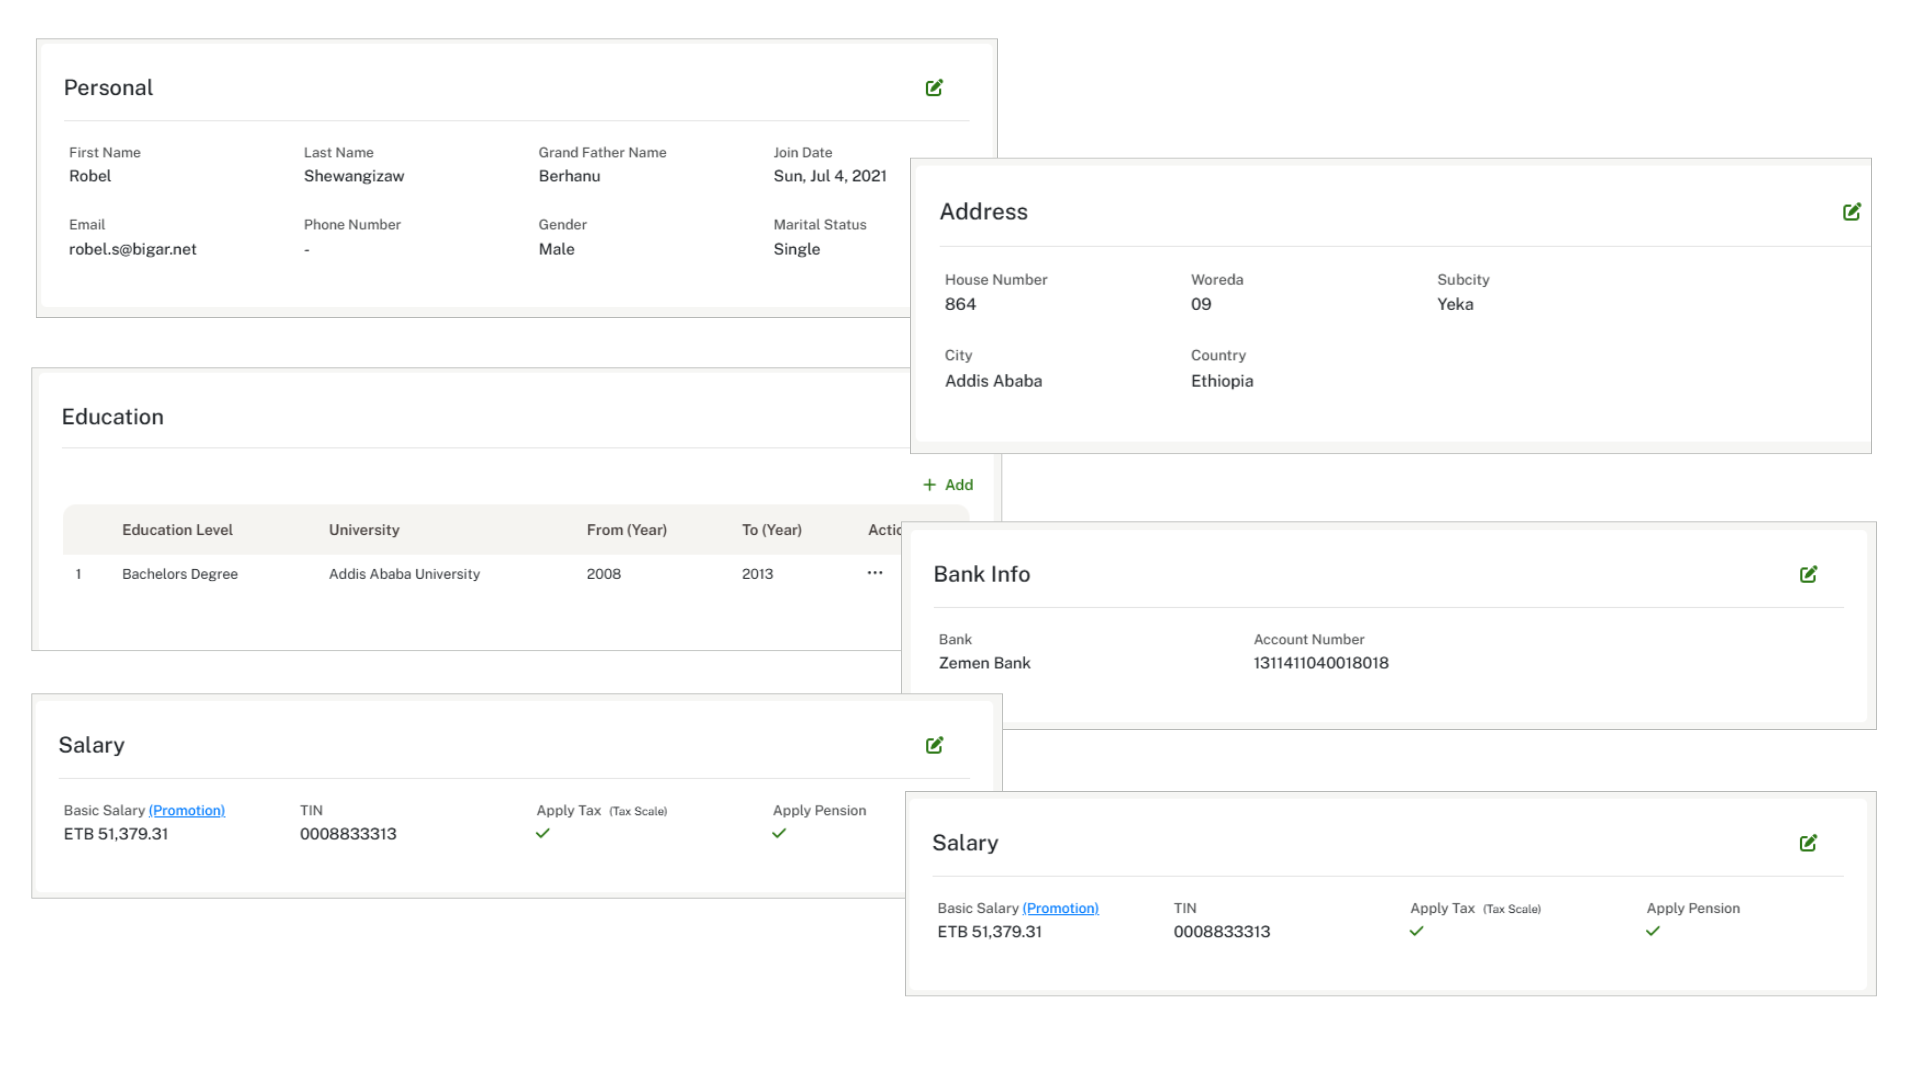Click the Address section heading
Viewport: 1920px width, 1080px height.
pos(984,212)
